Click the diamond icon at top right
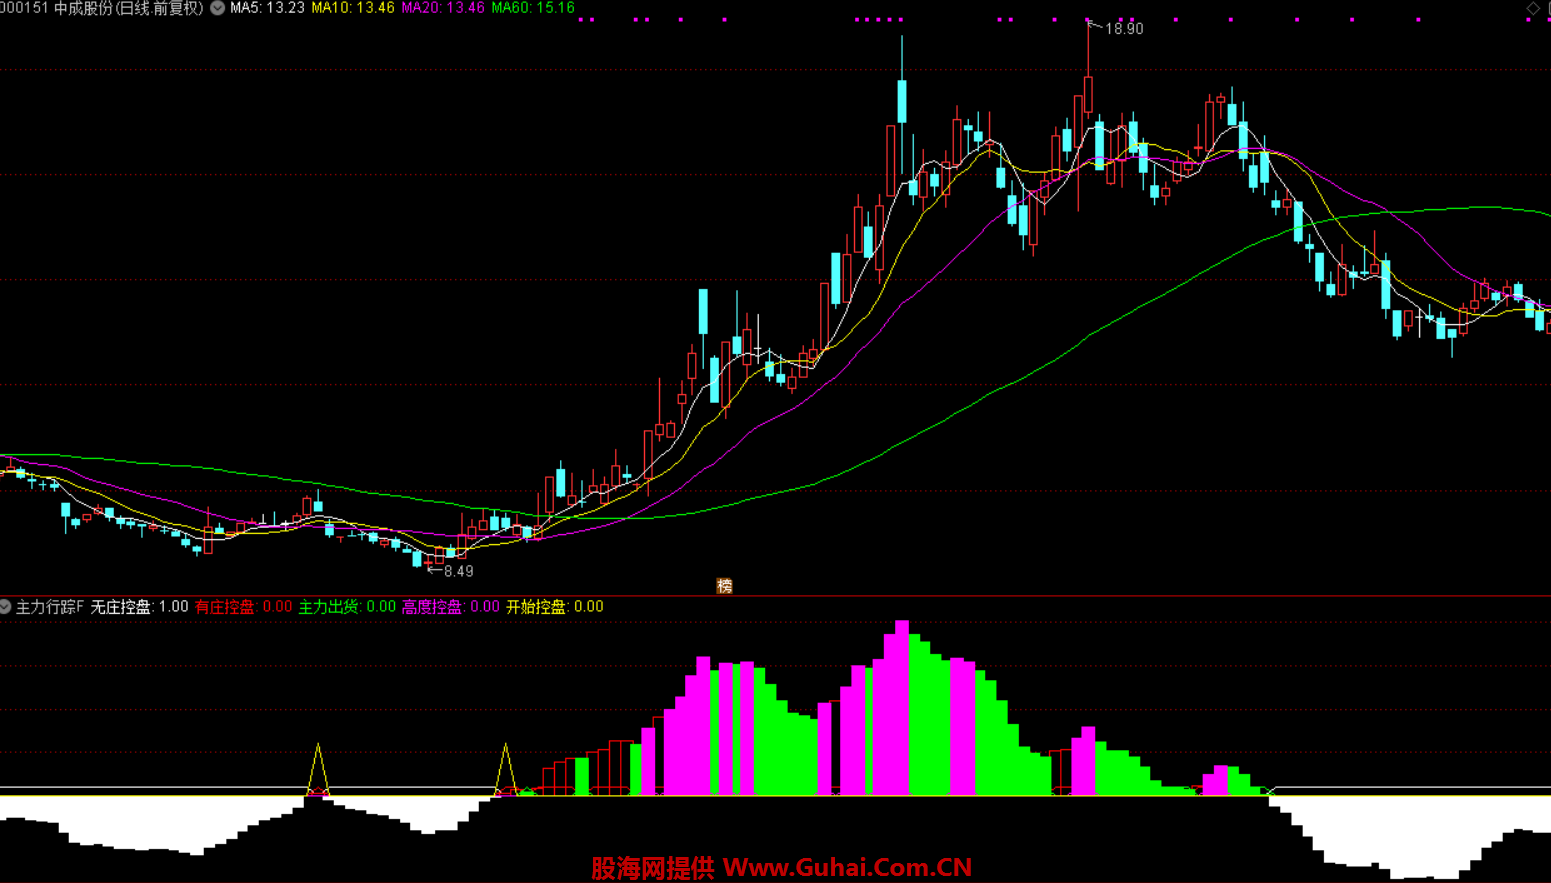1551x883 pixels. (x=1532, y=8)
